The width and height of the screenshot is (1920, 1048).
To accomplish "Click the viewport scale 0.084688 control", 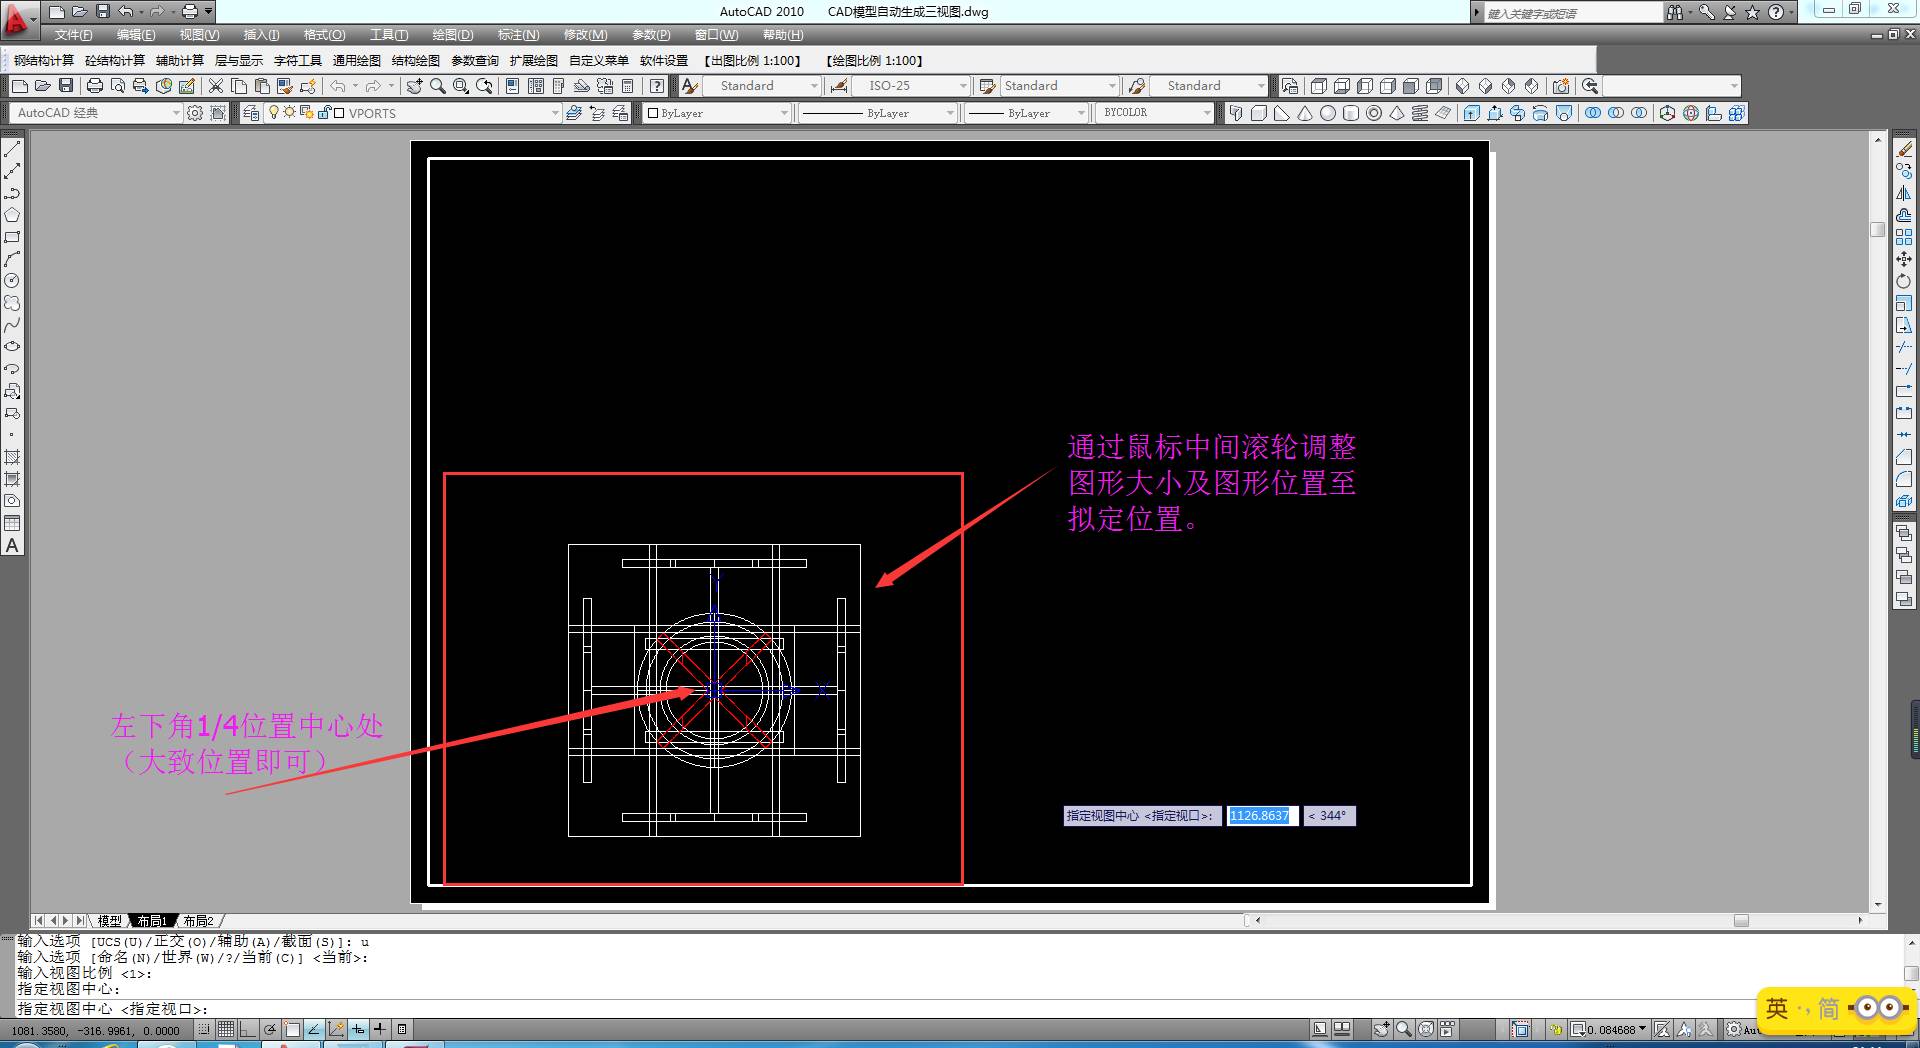I will pyautogui.click(x=1609, y=1029).
